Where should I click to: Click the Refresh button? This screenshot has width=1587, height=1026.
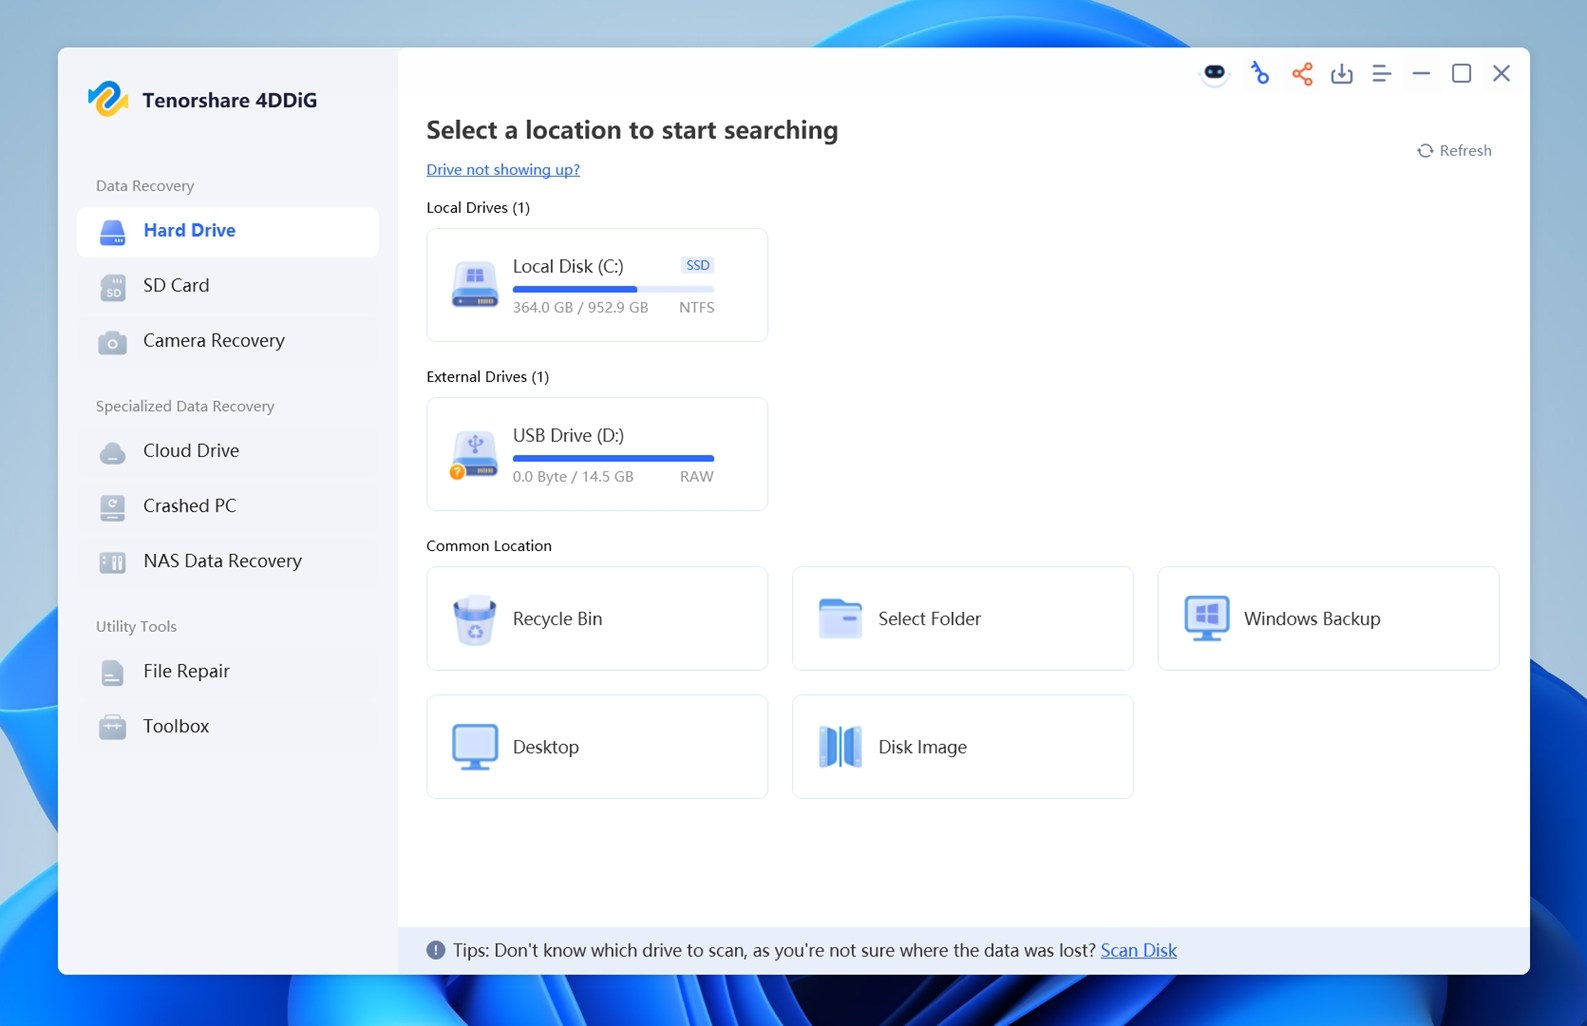click(x=1454, y=151)
